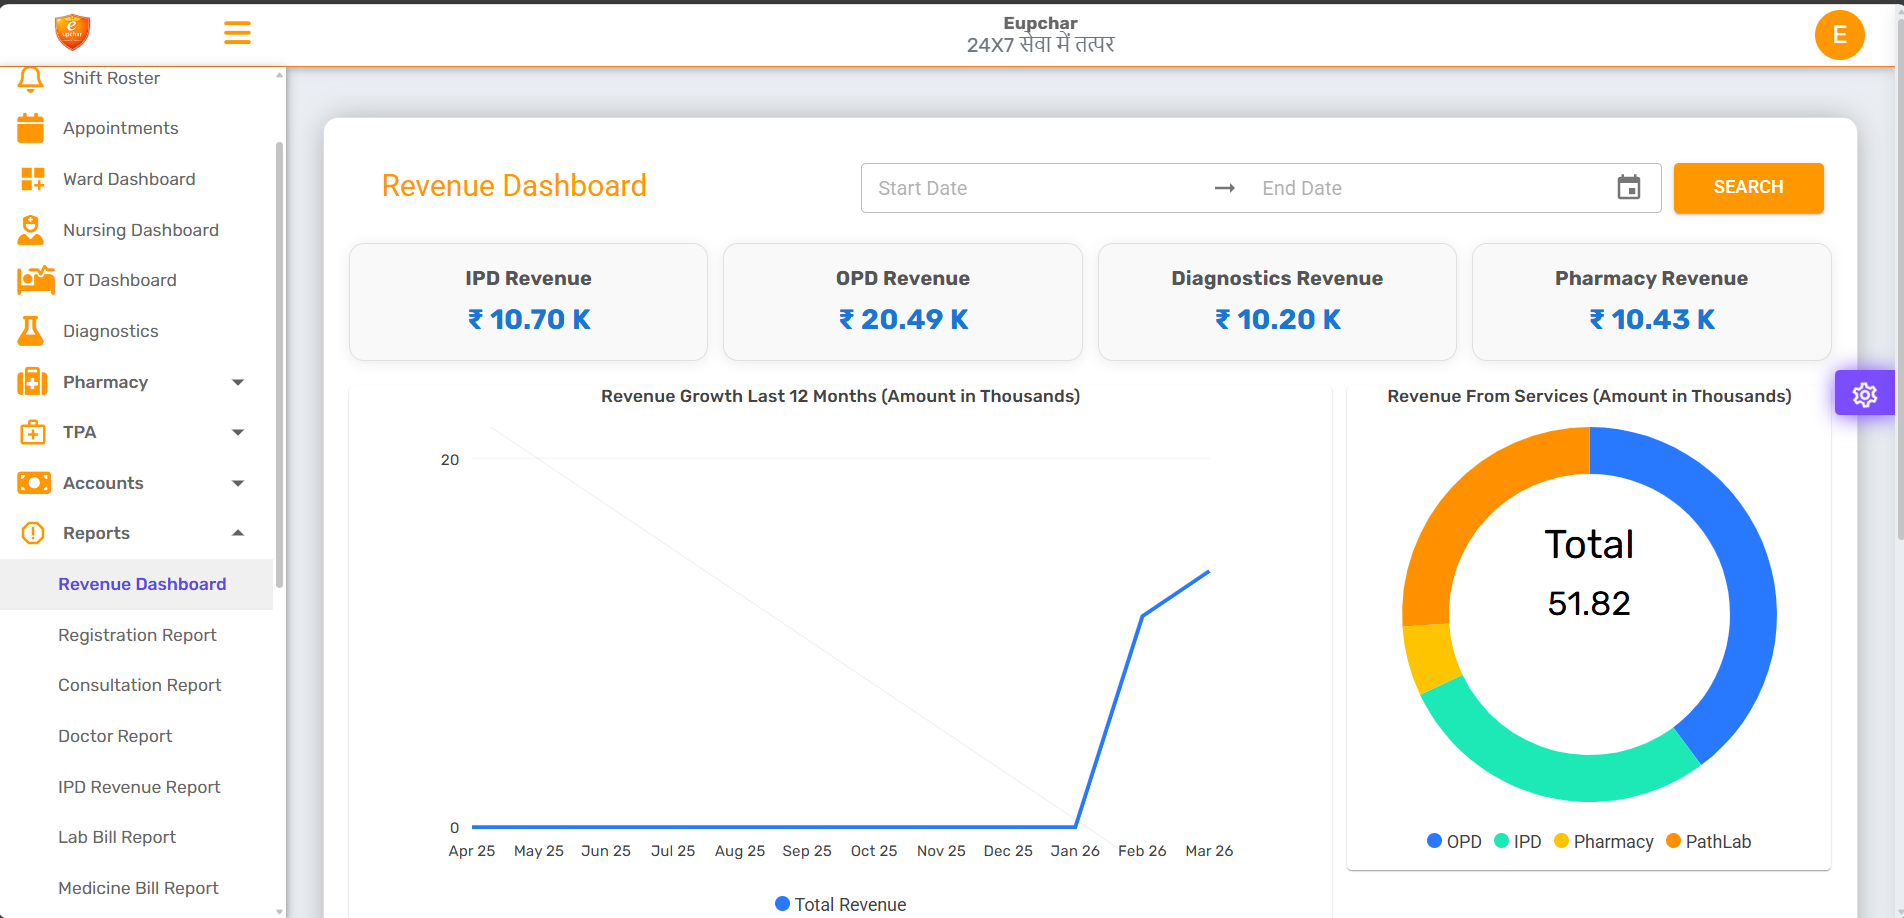1904x918 pixels.
Task: Expand the Pharmacy submenu arrow
Action: pyautogui.click(x=238, y=382)
